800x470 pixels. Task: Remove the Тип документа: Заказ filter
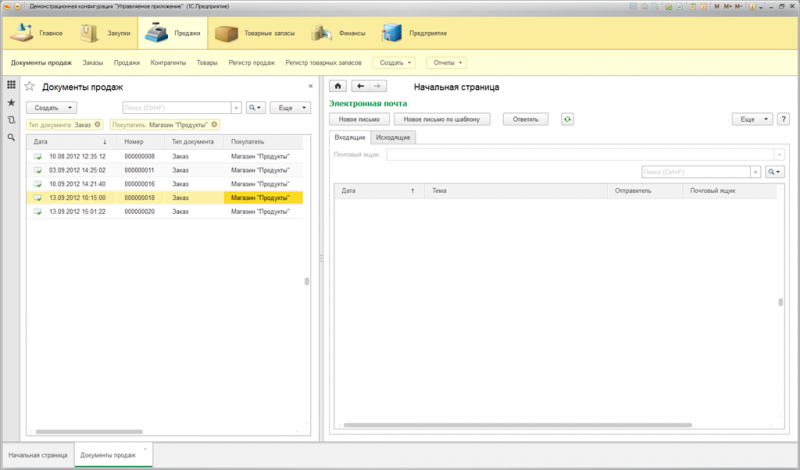pos(97,125)
